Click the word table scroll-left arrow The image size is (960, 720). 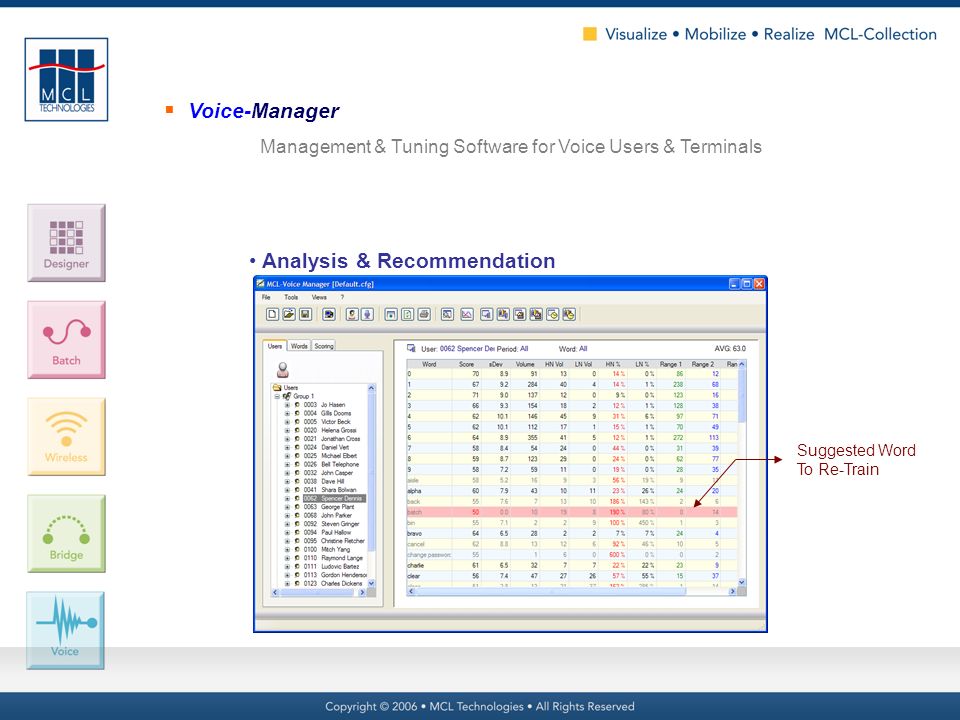pos(411,591)
